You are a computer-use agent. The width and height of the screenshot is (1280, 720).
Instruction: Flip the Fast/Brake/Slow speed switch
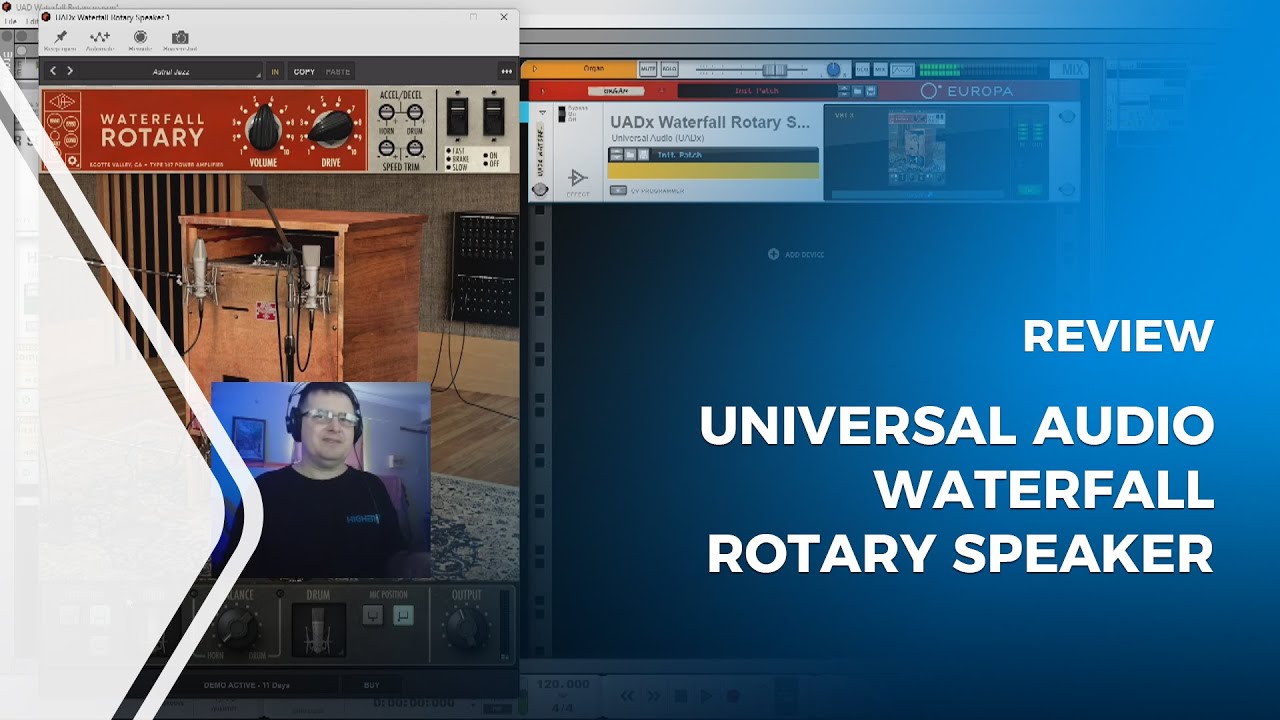pos(457,116)
